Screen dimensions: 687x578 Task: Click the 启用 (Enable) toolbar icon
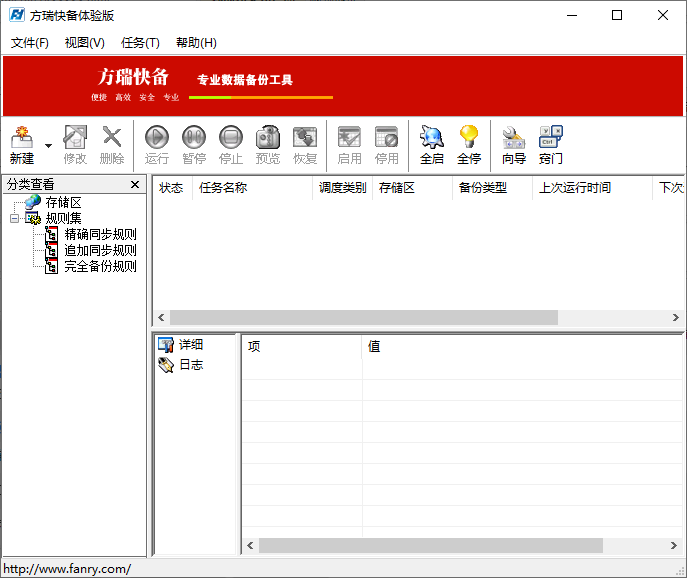pyautogui.click(x=350, y=145)
